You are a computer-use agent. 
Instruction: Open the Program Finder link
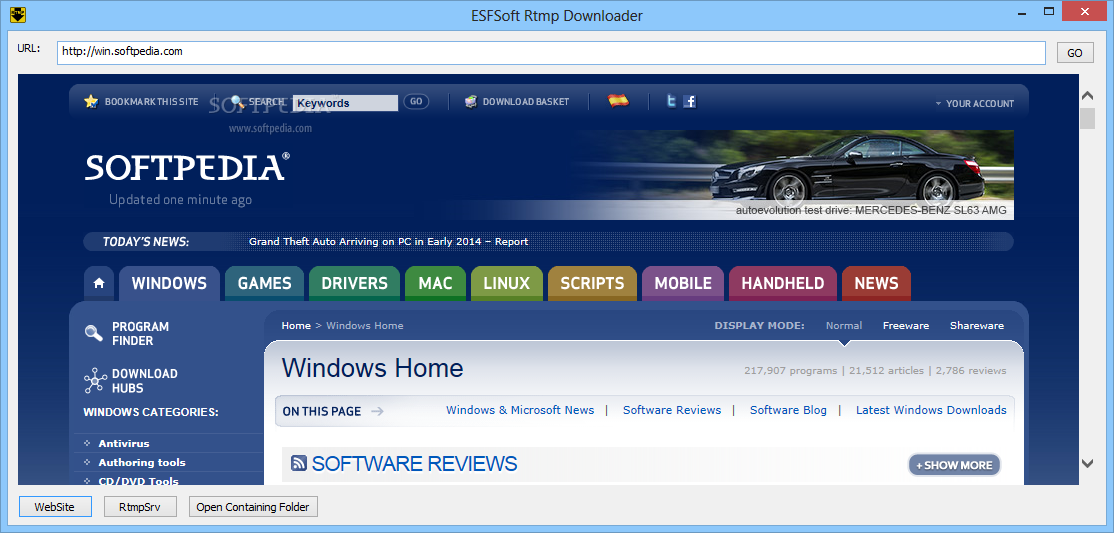point(141,333)
